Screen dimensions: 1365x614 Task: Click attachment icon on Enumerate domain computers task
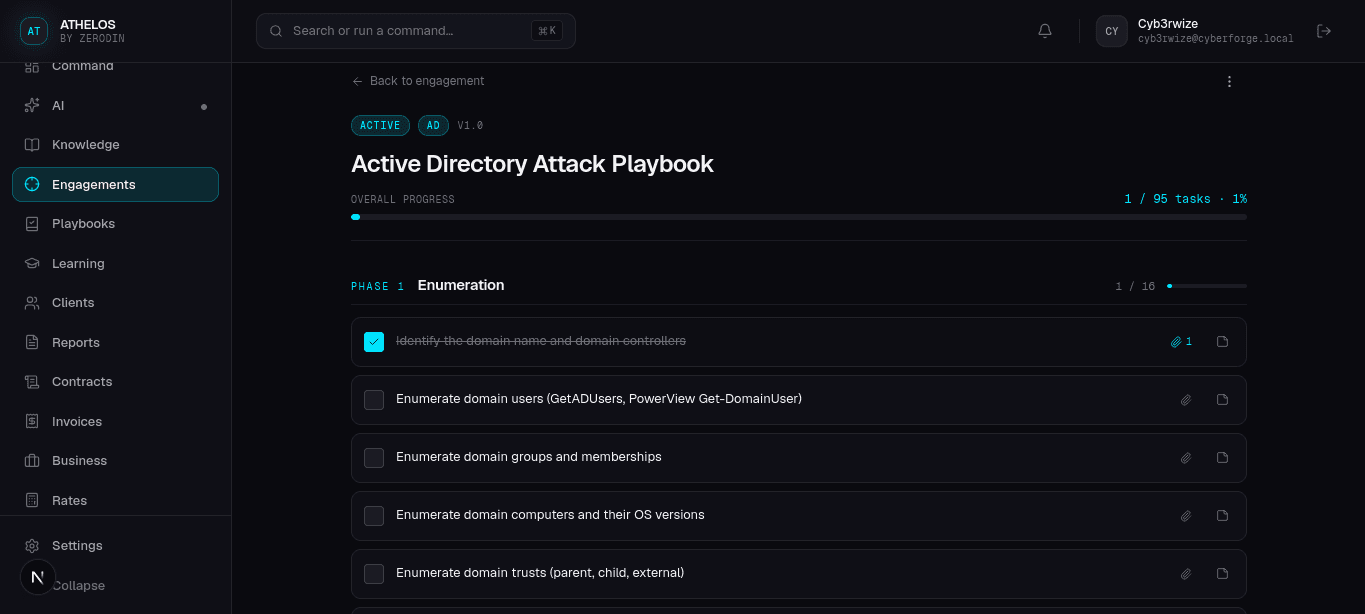[1186, 516]
